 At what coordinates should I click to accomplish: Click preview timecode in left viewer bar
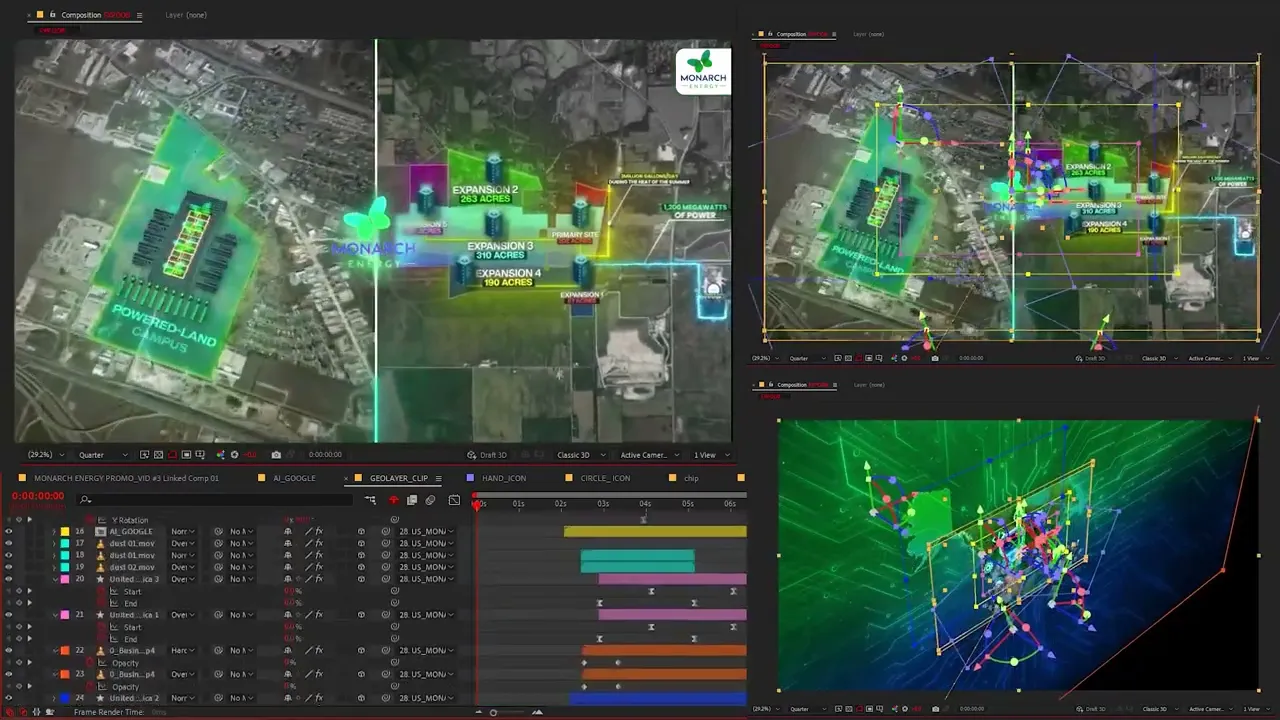[x=325, y=455]
